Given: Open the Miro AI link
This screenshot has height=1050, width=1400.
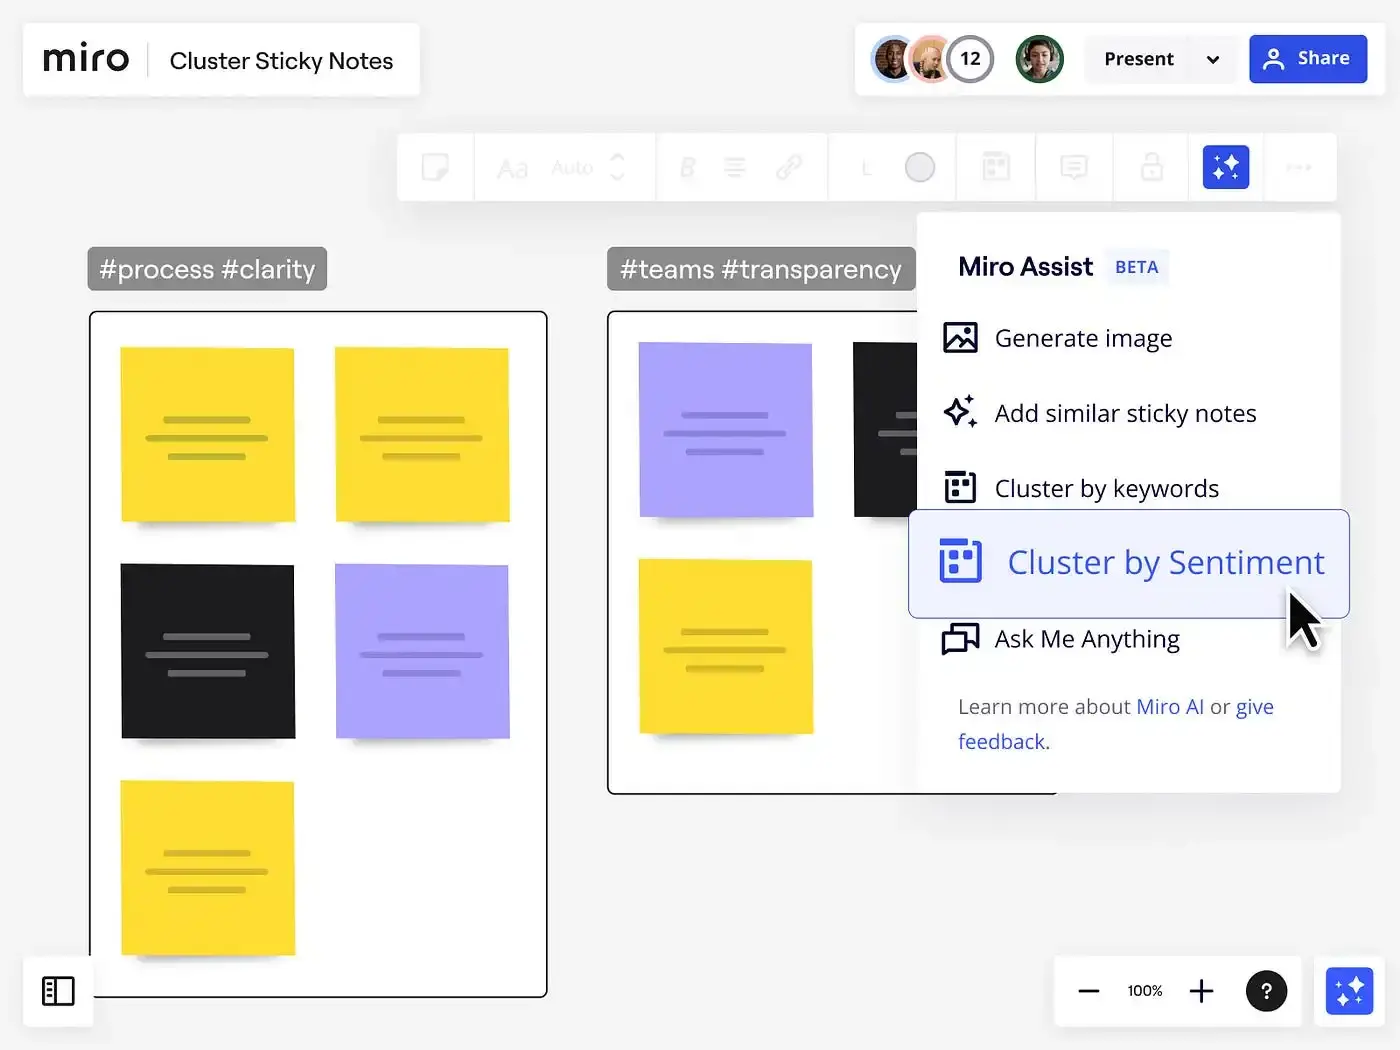Looking at the screenshot, I should coord(1170,707).
